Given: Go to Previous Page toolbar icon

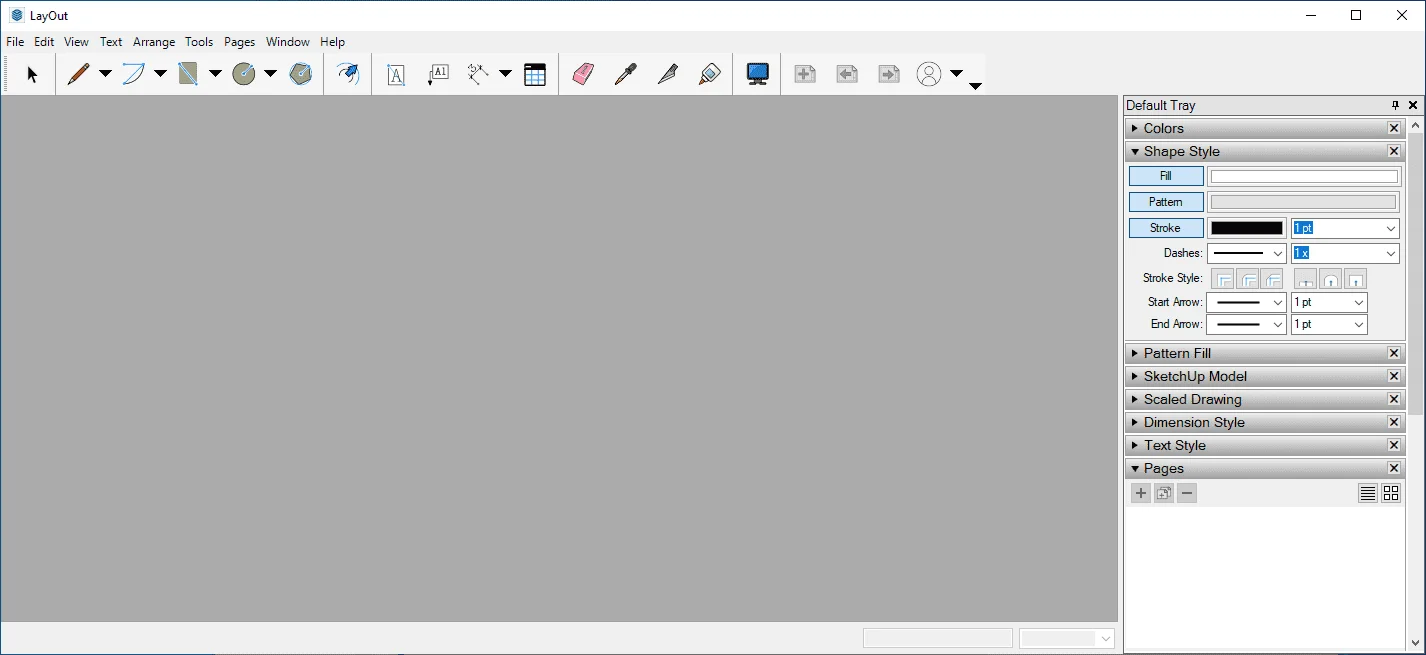Looking at the screenshot, I should 847,74.
